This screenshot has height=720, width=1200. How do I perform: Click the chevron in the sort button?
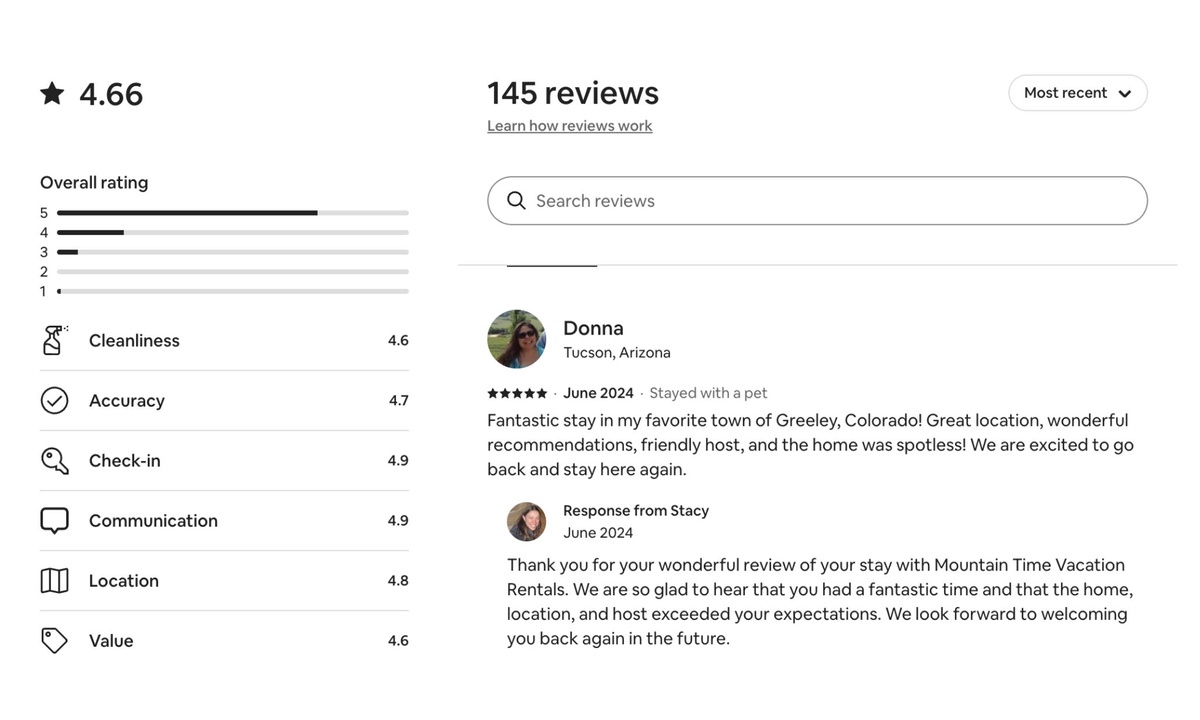1125,94
